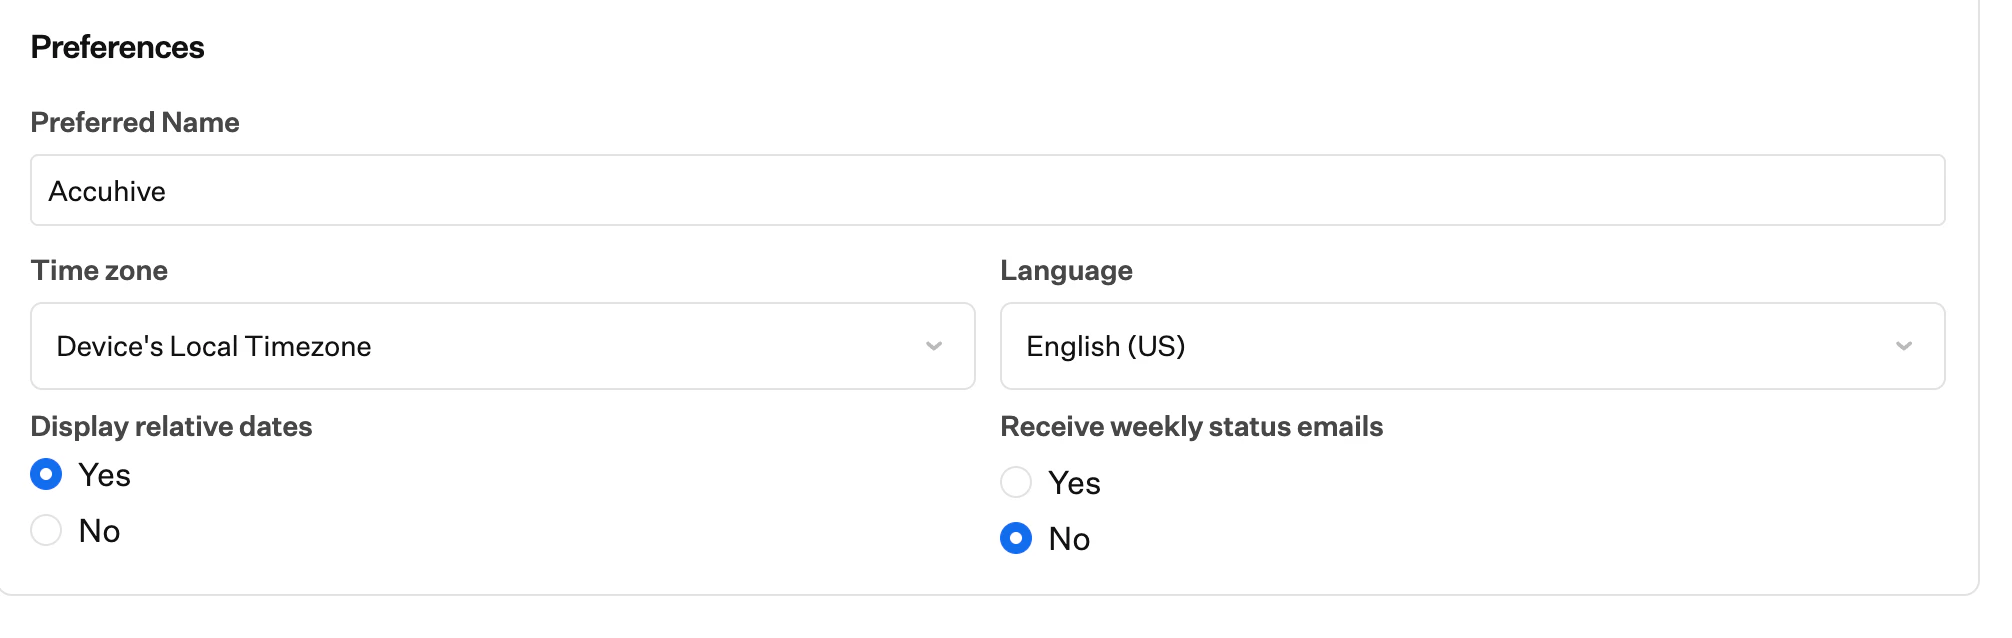
Task: Click the Preferred Name label
Action: click(x=135, y=122)
